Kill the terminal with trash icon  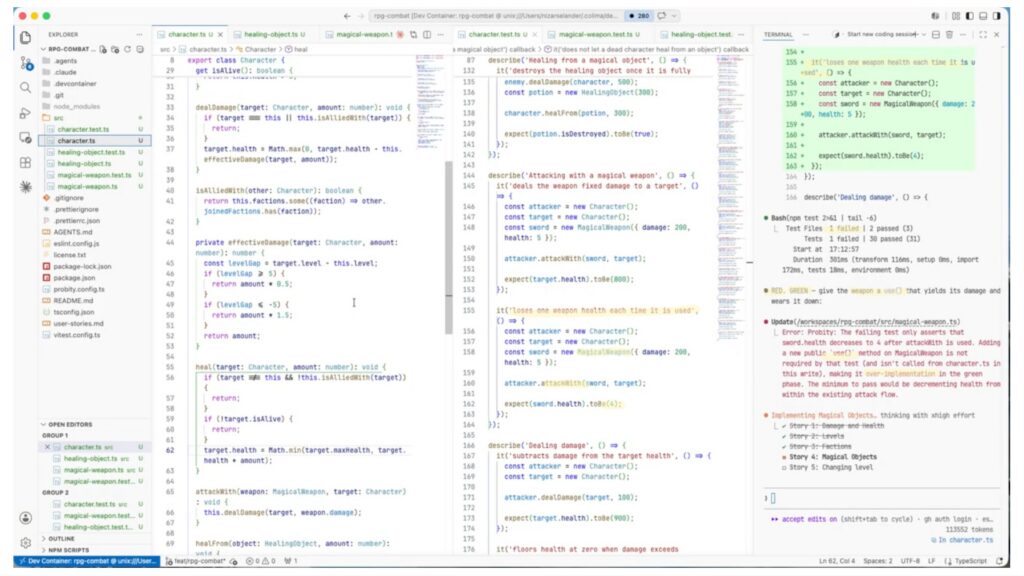(950, 34)
